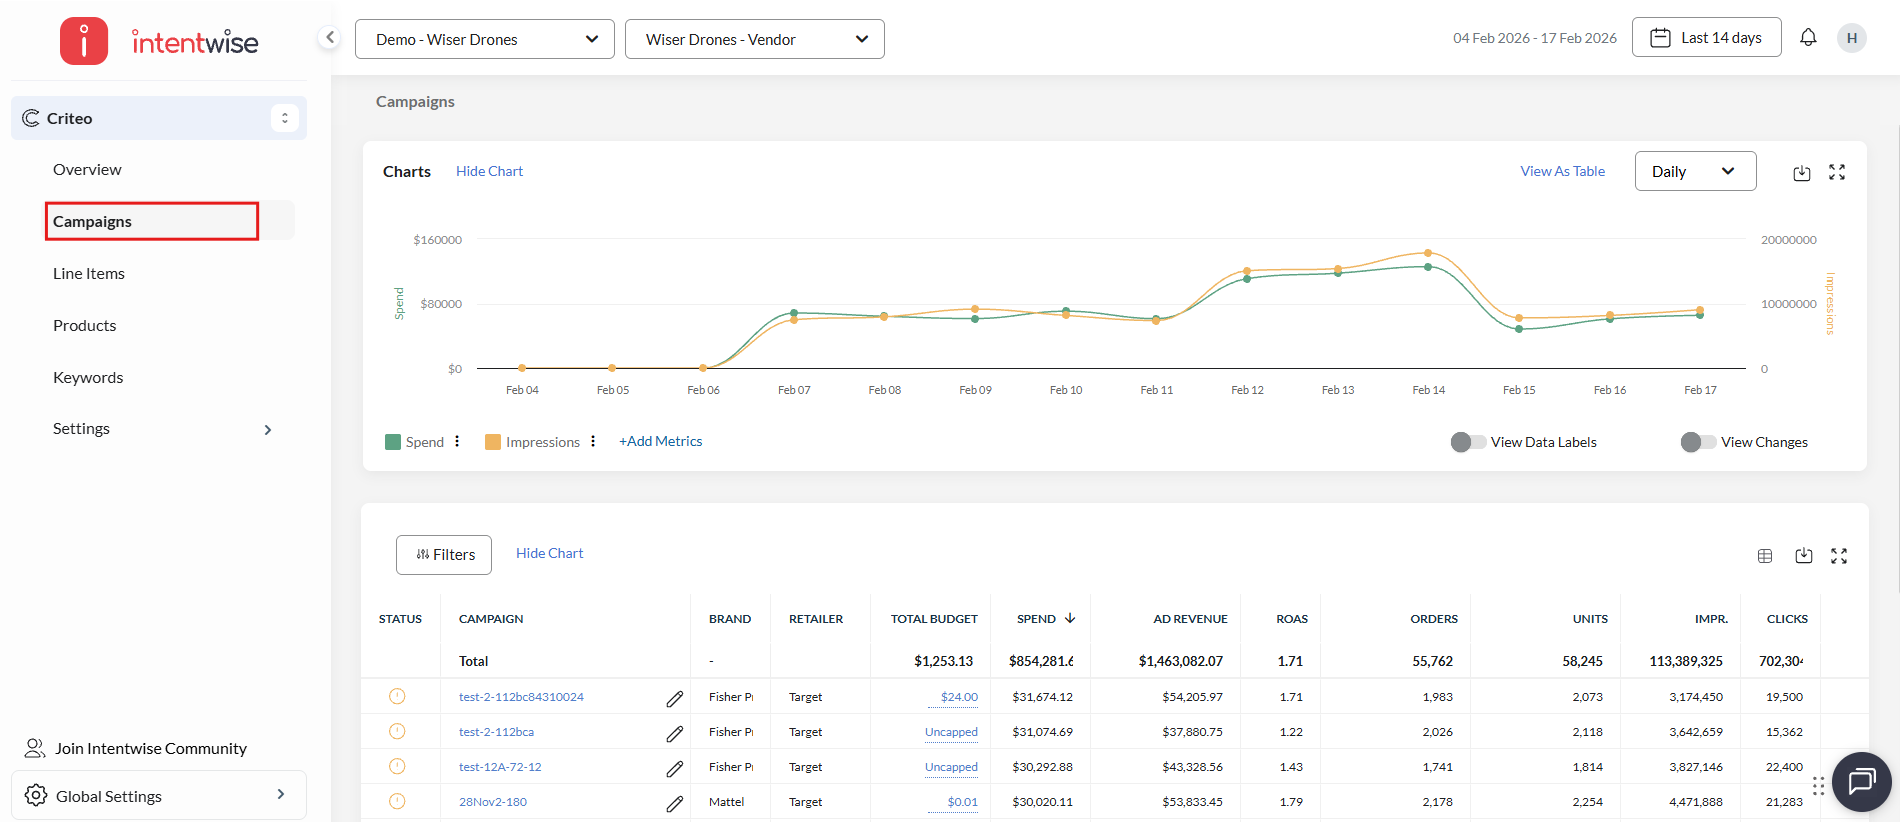Click the notifications bell icon
1900x822 pixels.
point(1808,38)
